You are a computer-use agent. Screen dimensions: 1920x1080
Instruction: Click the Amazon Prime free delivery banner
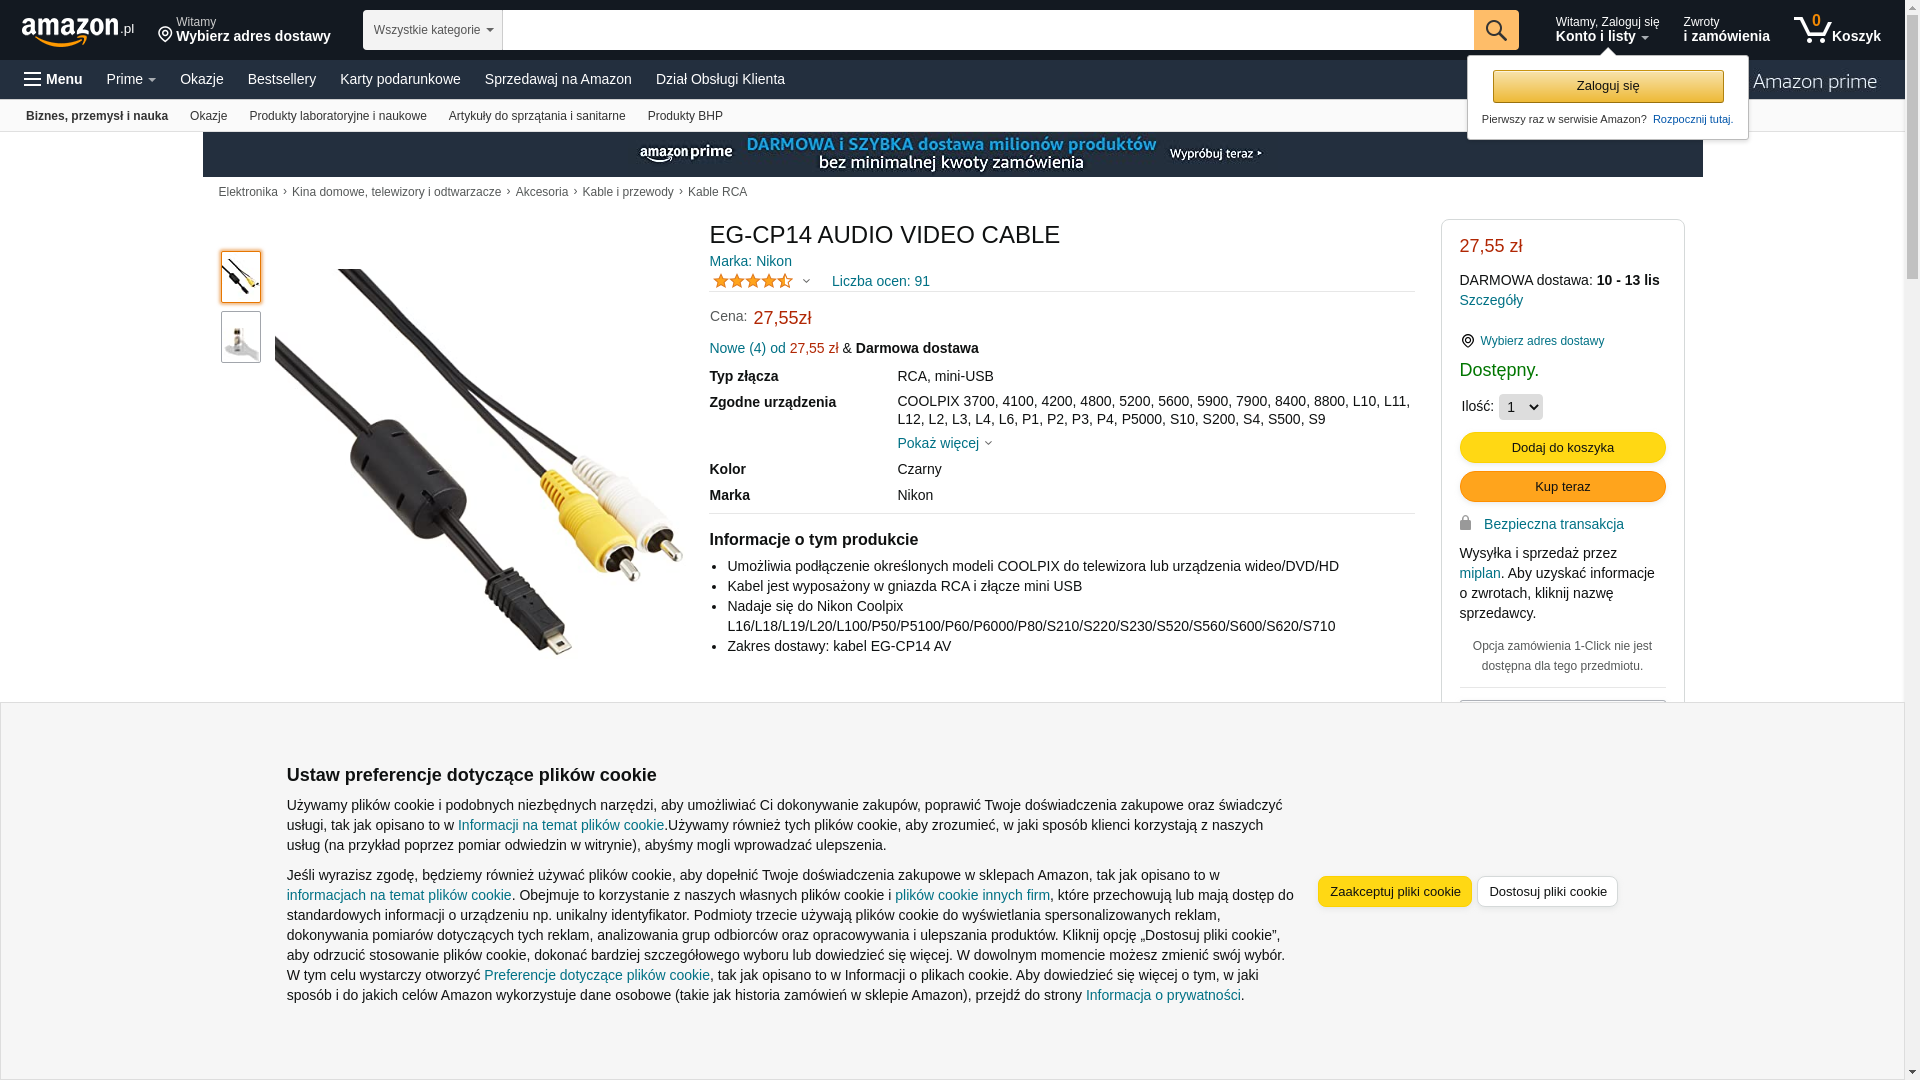pos(952,154)
